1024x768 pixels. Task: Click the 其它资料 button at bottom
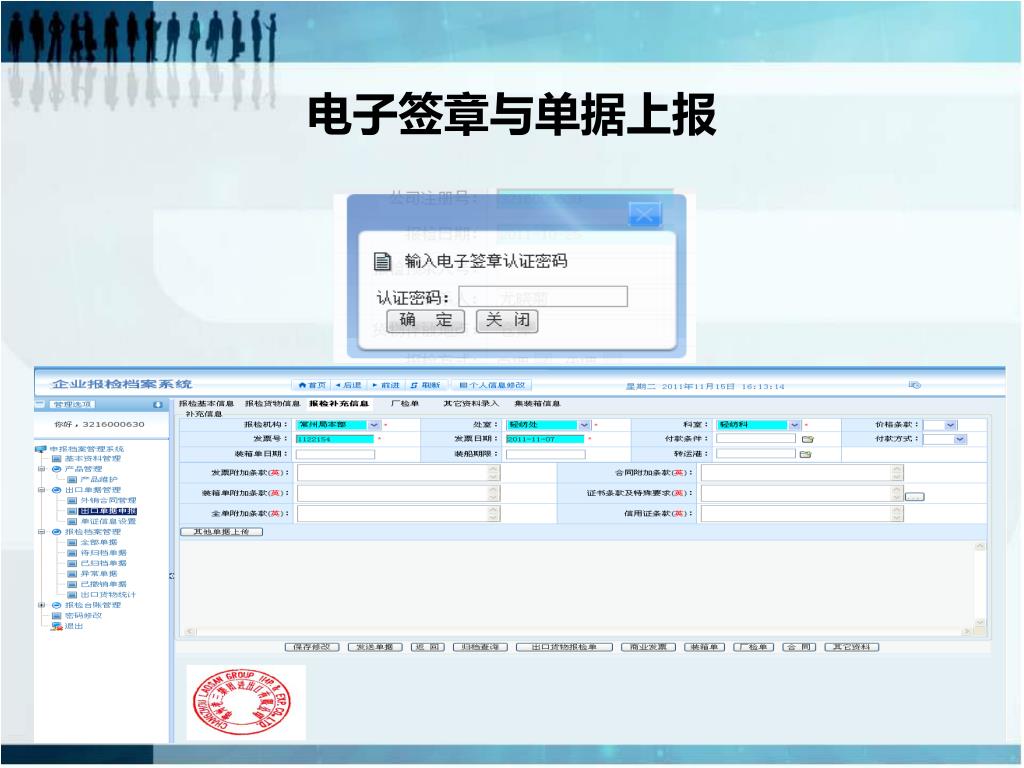pos(852,647)
